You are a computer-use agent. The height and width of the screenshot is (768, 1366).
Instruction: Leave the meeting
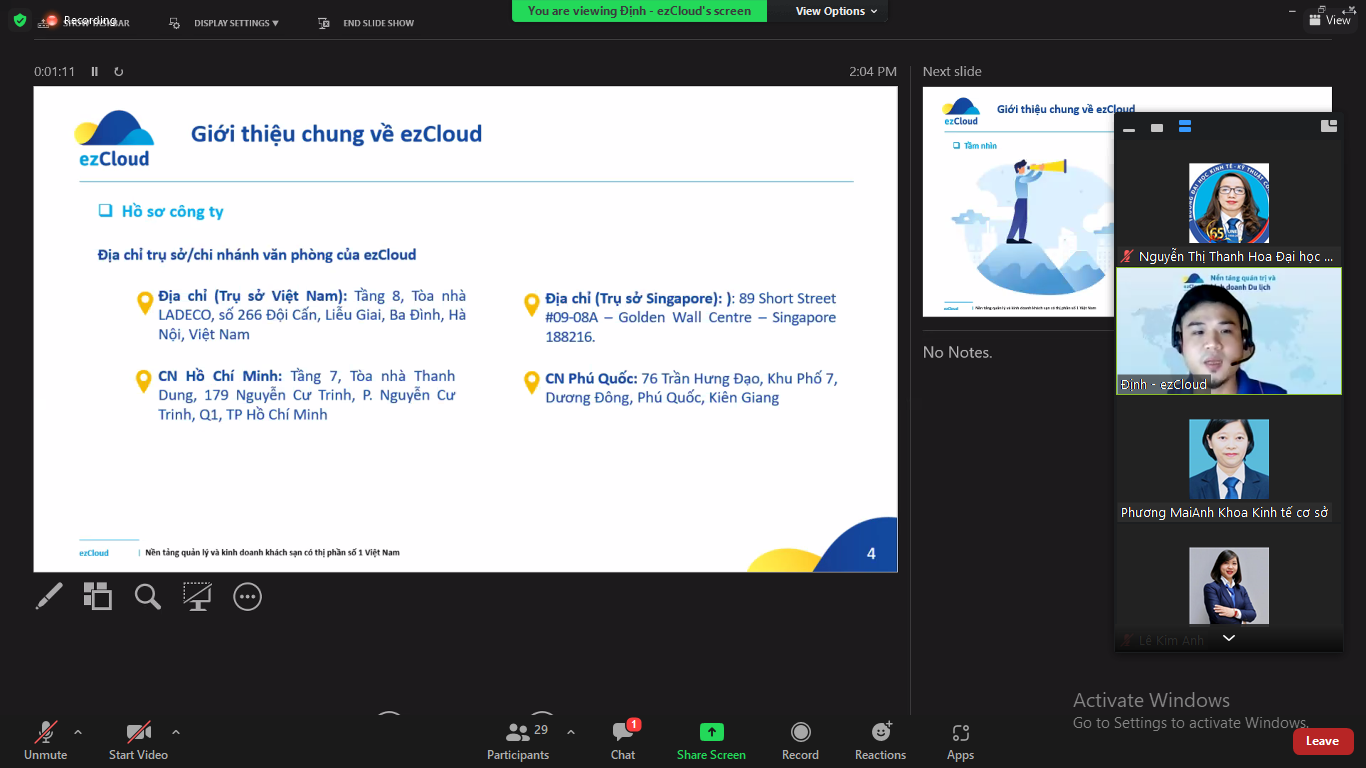[x=1322, y=741]
